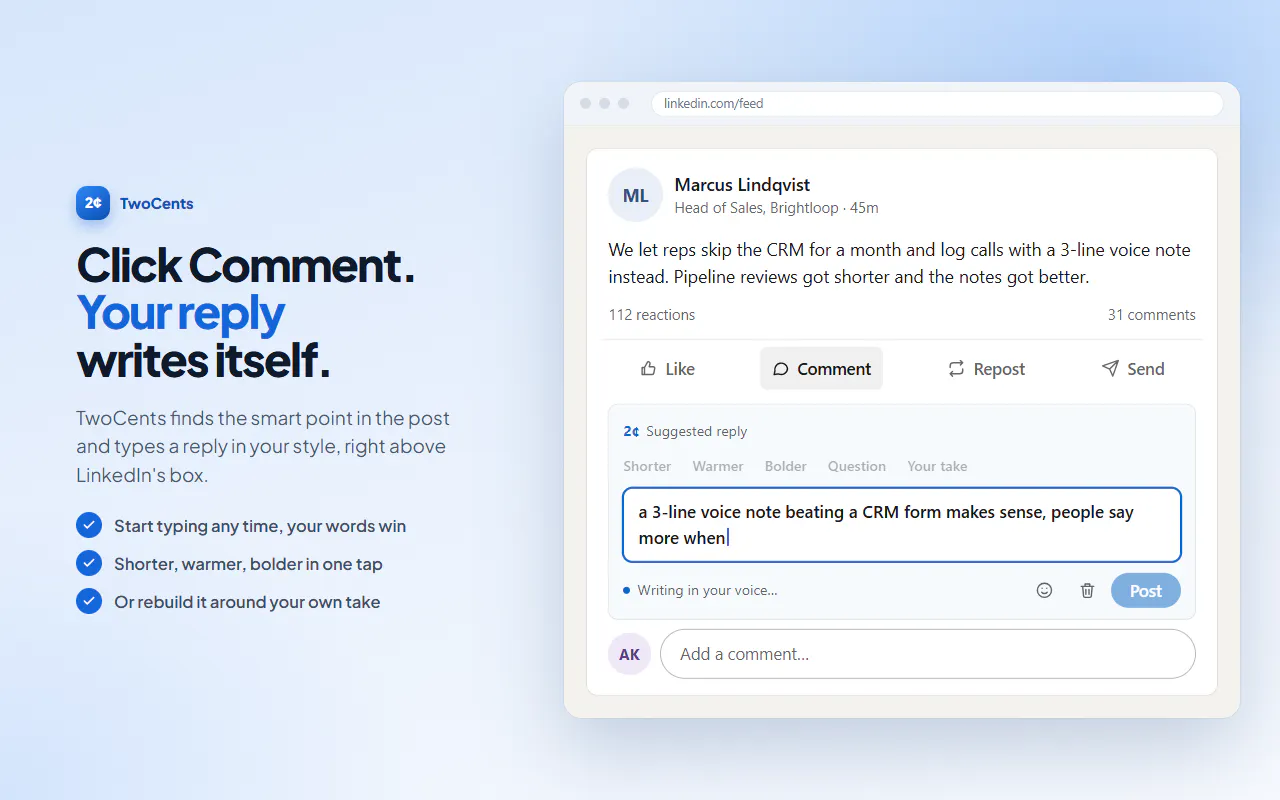Select the Your take option
1280x800 pixels.
pyautogui.click(x=937, y=466)
